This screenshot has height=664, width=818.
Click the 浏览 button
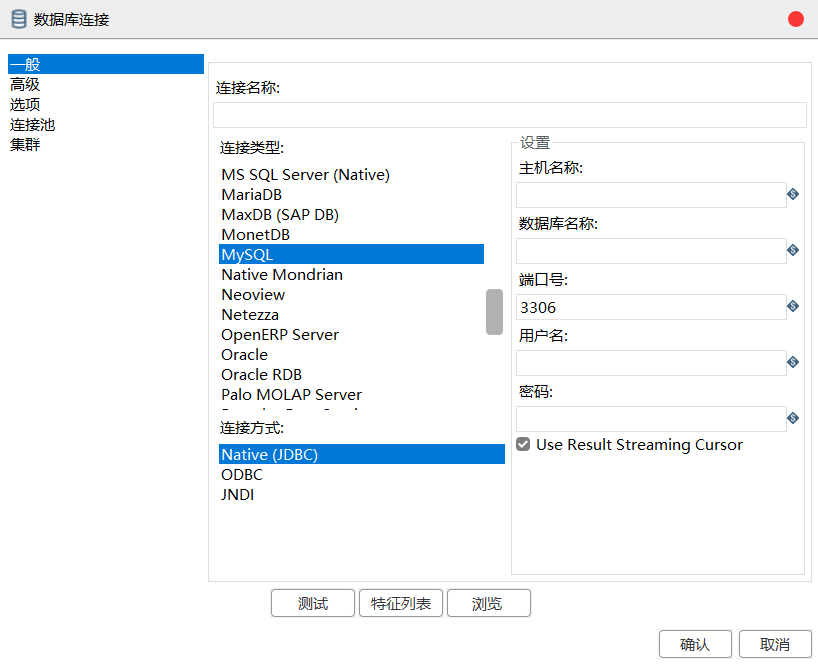[489, 603]
